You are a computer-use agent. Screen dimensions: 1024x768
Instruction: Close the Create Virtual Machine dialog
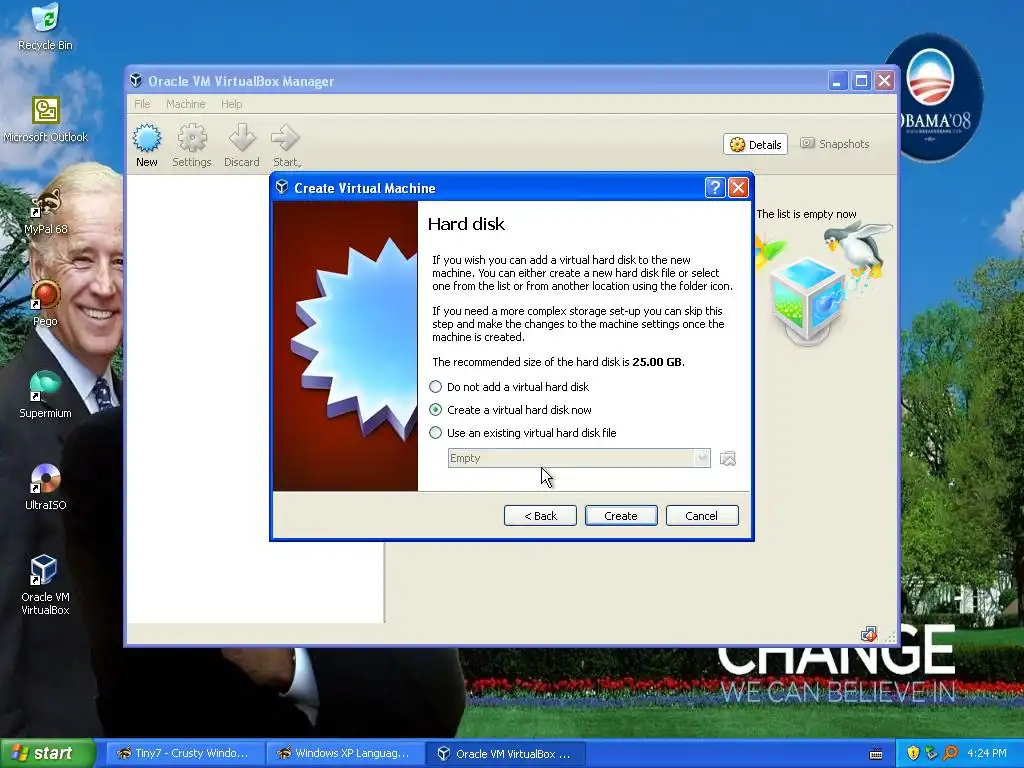point(738,188)
